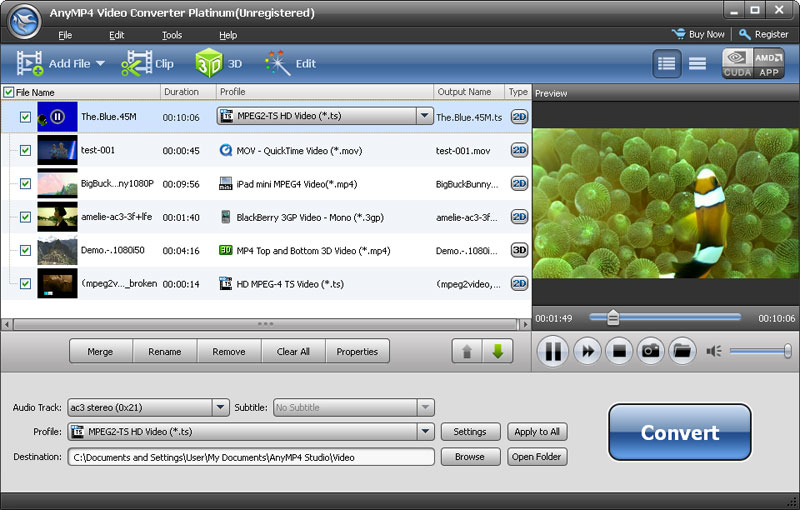This screenshot has height=510, width=800.
Task: Uncheck the amelie-ac3-3f+lfe file
Action: (x=25, y=217)
